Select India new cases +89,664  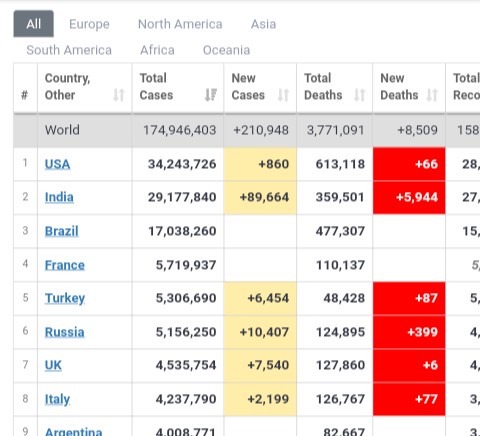pos(264,197)
